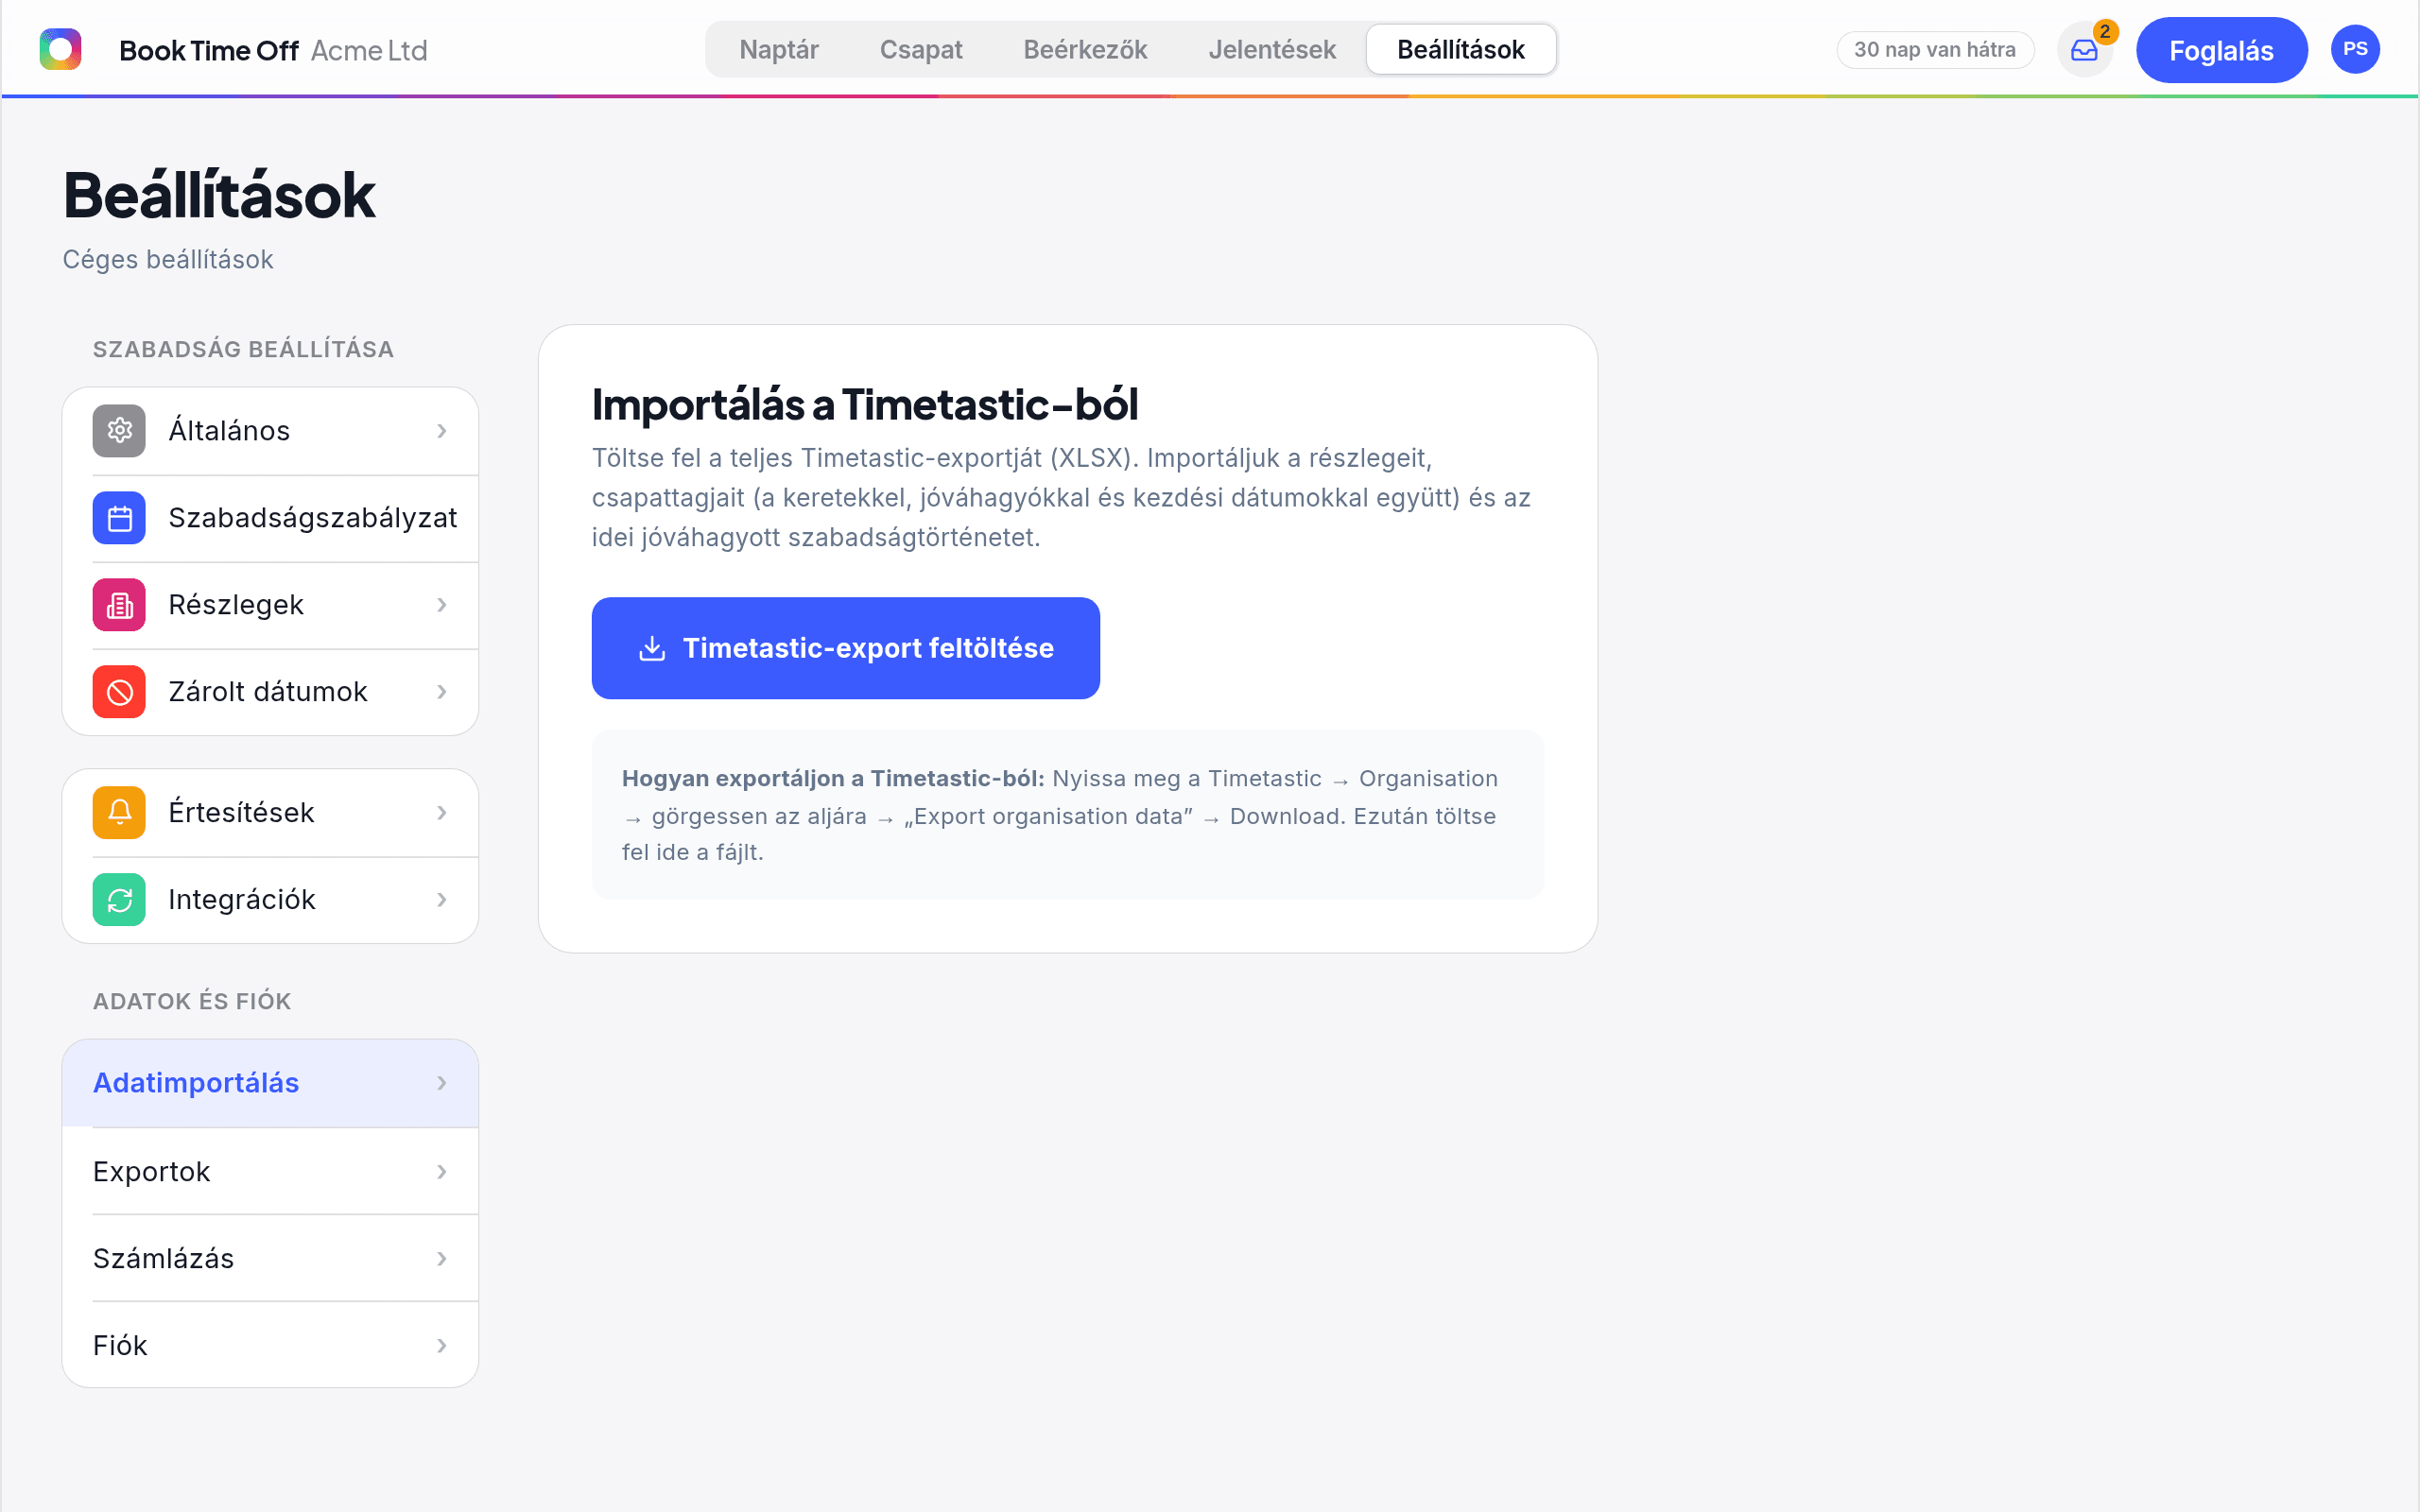The image size is (2420, 1512).
Task: Open the PS user avatar menu
Action: pos(2355,49)
